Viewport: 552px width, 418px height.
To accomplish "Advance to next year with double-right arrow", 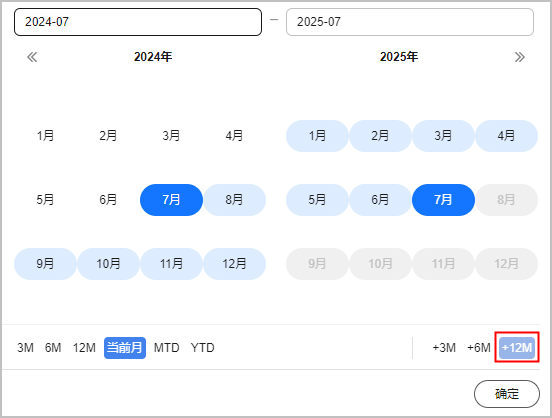I will point(520,57).
